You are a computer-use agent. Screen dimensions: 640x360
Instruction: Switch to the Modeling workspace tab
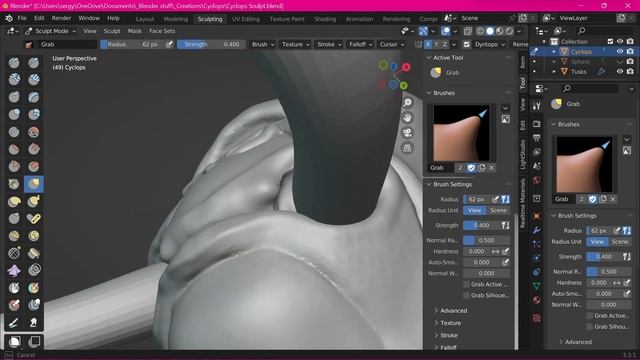pyautogui.click(x=176, y=19)
